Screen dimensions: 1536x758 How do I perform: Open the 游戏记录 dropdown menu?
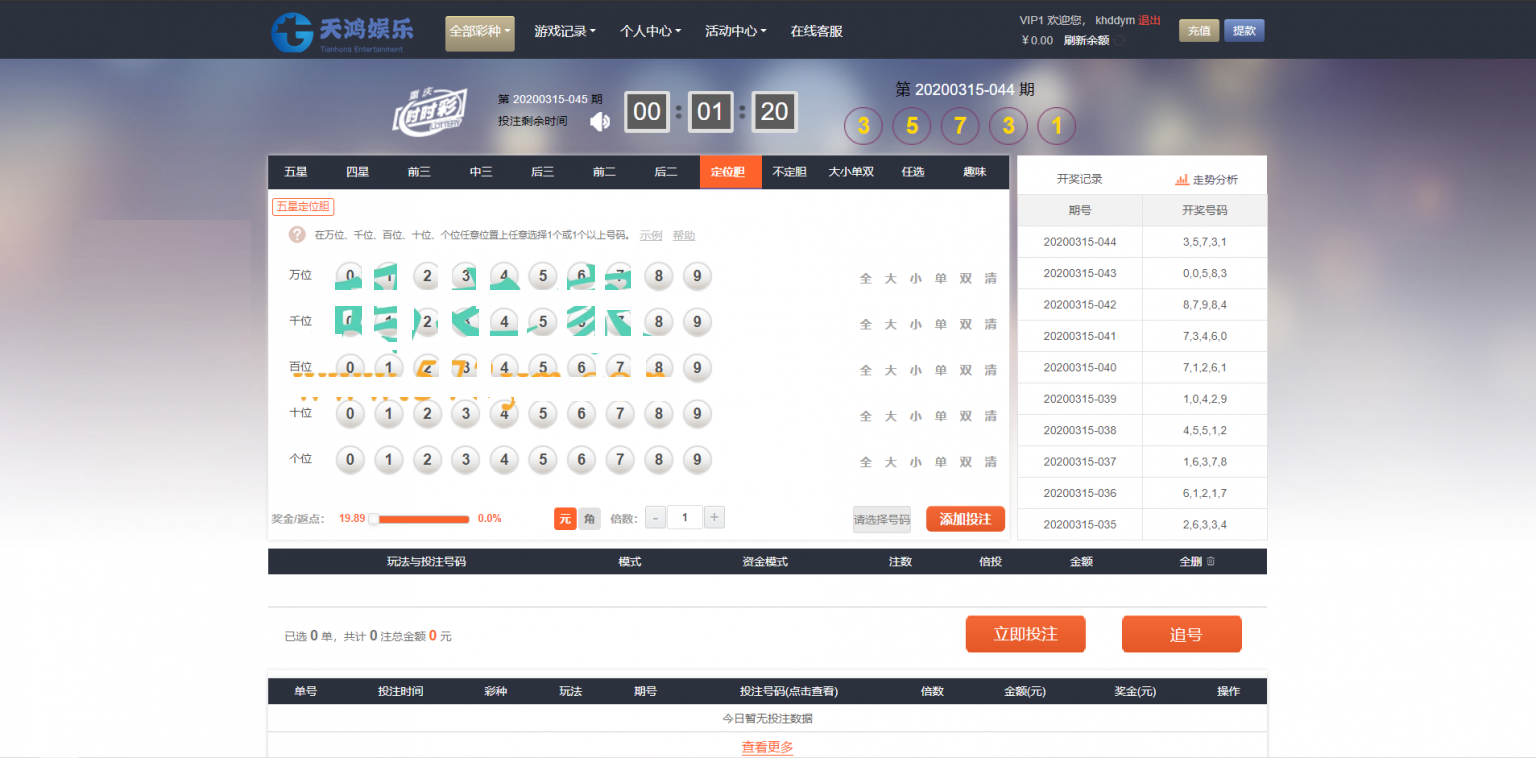(x=565, y=32)
